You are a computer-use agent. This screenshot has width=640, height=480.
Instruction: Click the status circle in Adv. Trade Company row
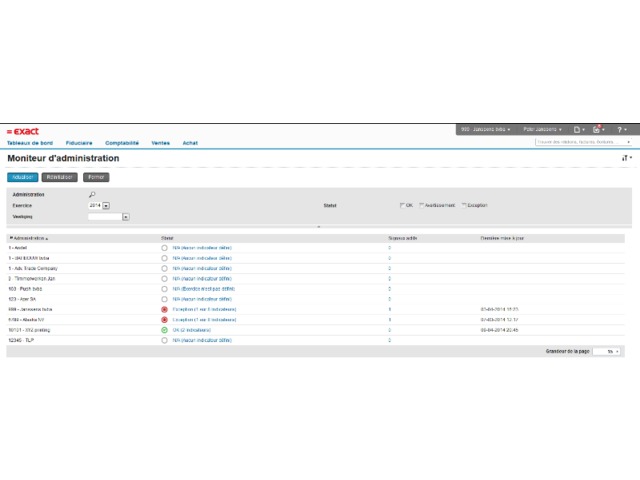164,269
